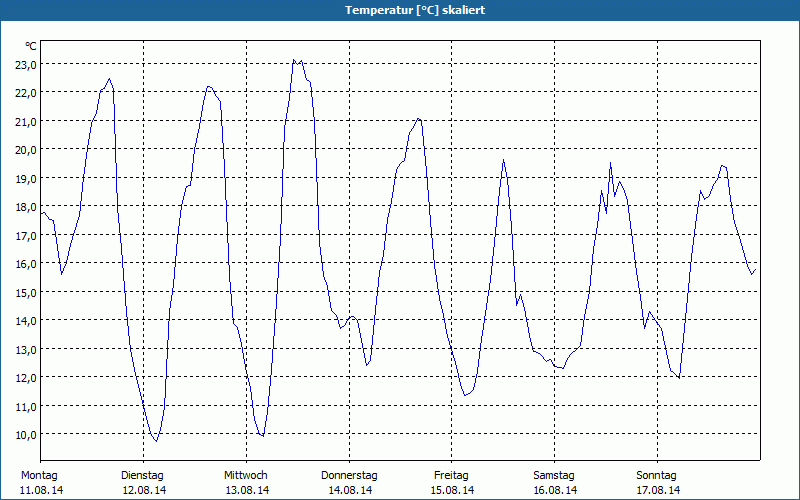Click the title 'Temperatur [°C] skaliert'
Viewport: 800px width, 500px height.
(x=415, y=10)
